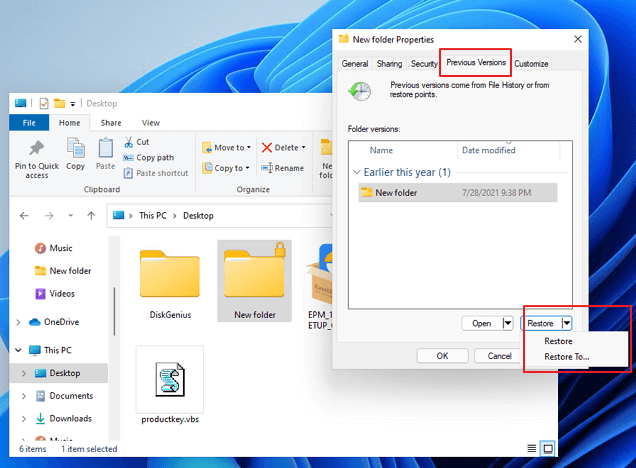Click the Open version button
The width and height of the screenshot is (636, 468).
click(x=482, y=323)
